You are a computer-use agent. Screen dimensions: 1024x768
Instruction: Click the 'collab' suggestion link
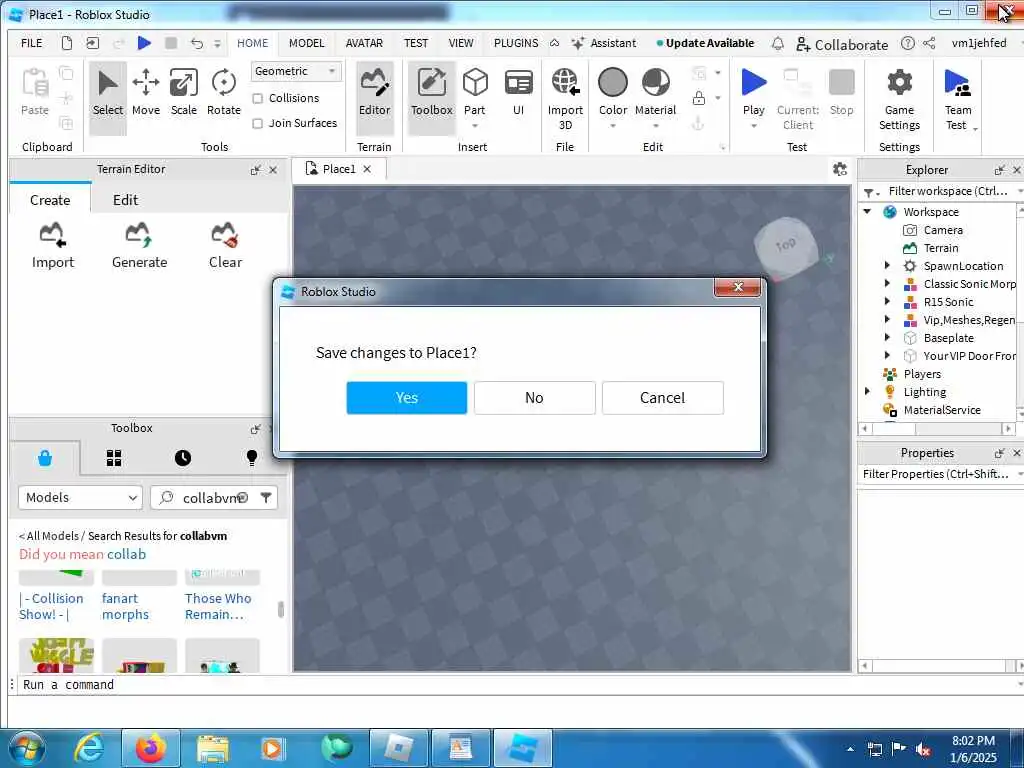point(127,554)
